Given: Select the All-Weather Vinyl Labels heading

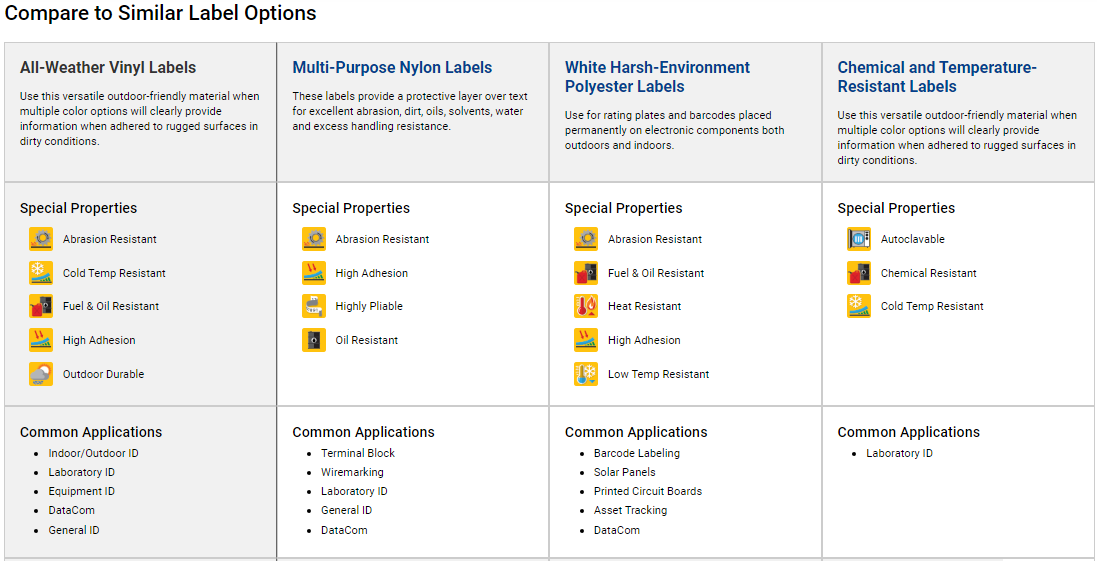Looking at the screenshot, I should (108, 68).
